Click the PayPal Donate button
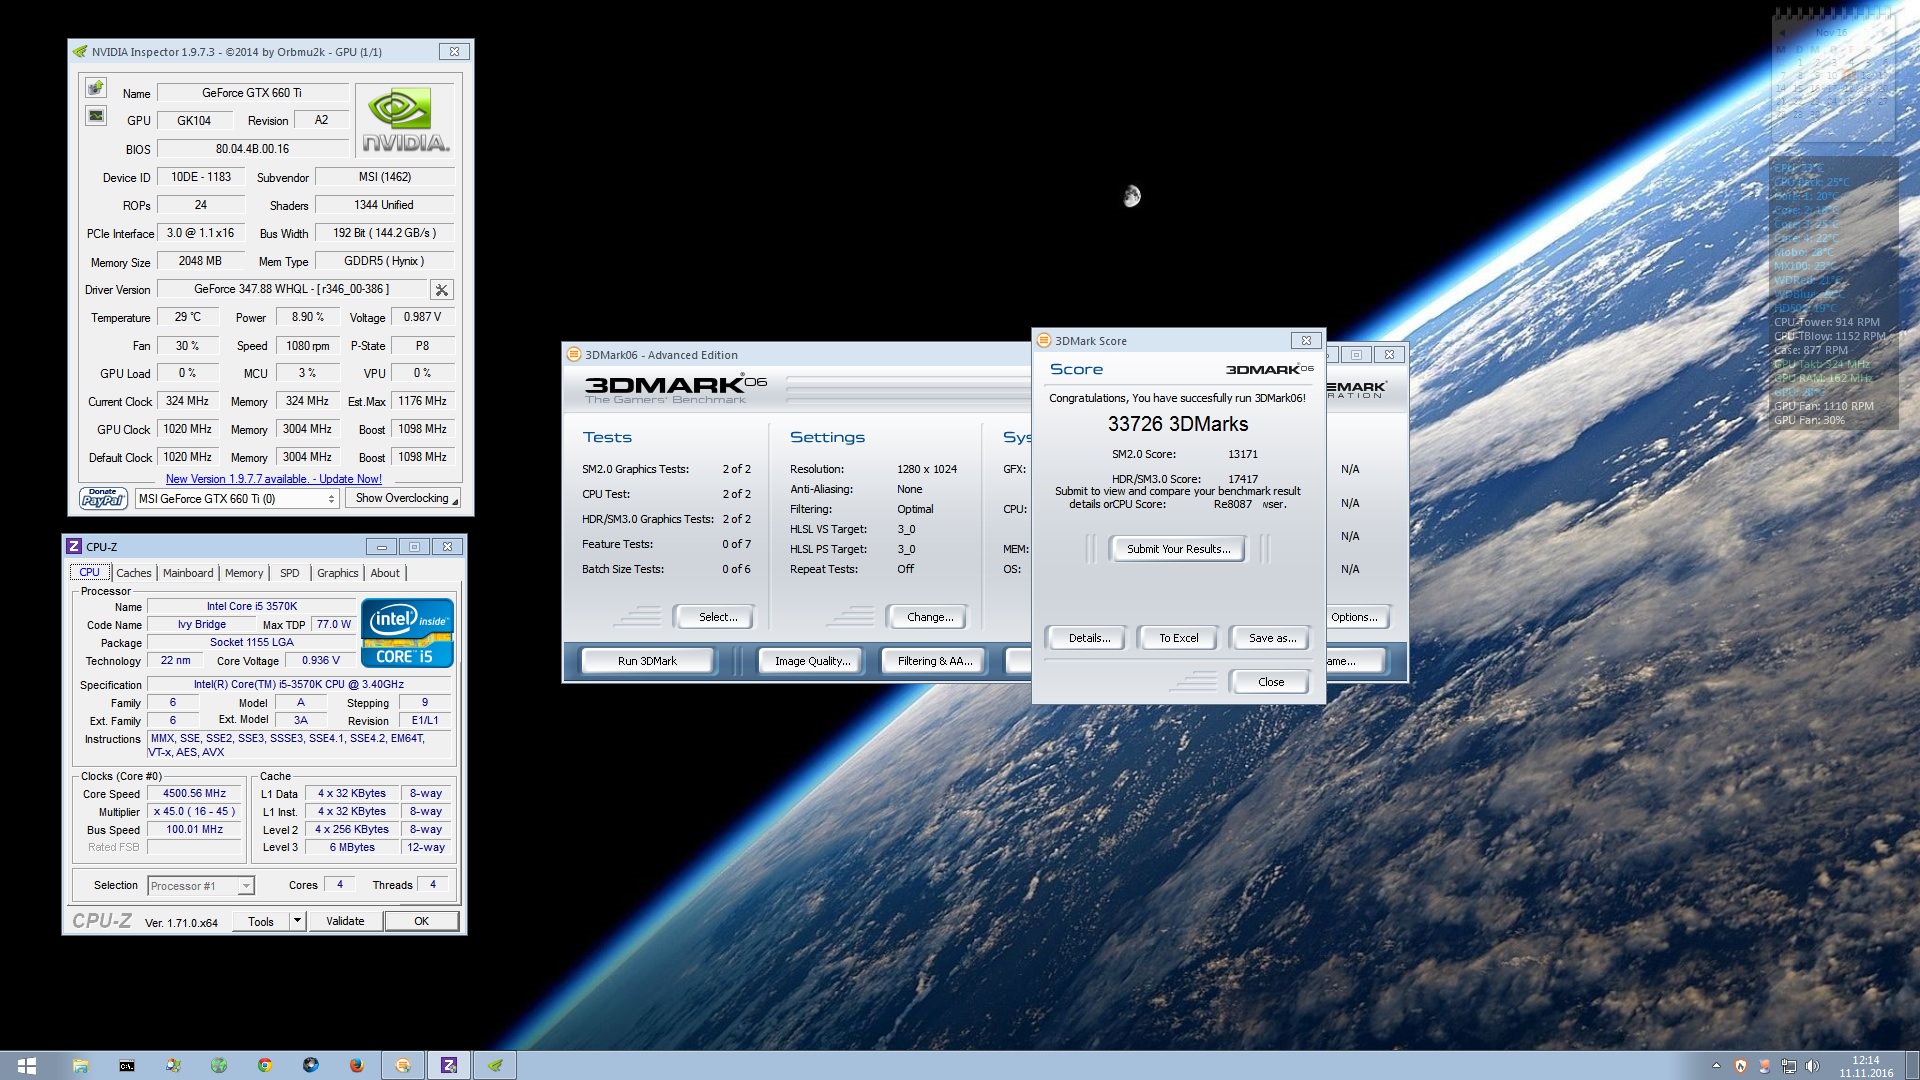Screen dimensions: 1920x1080 point(103,498)
